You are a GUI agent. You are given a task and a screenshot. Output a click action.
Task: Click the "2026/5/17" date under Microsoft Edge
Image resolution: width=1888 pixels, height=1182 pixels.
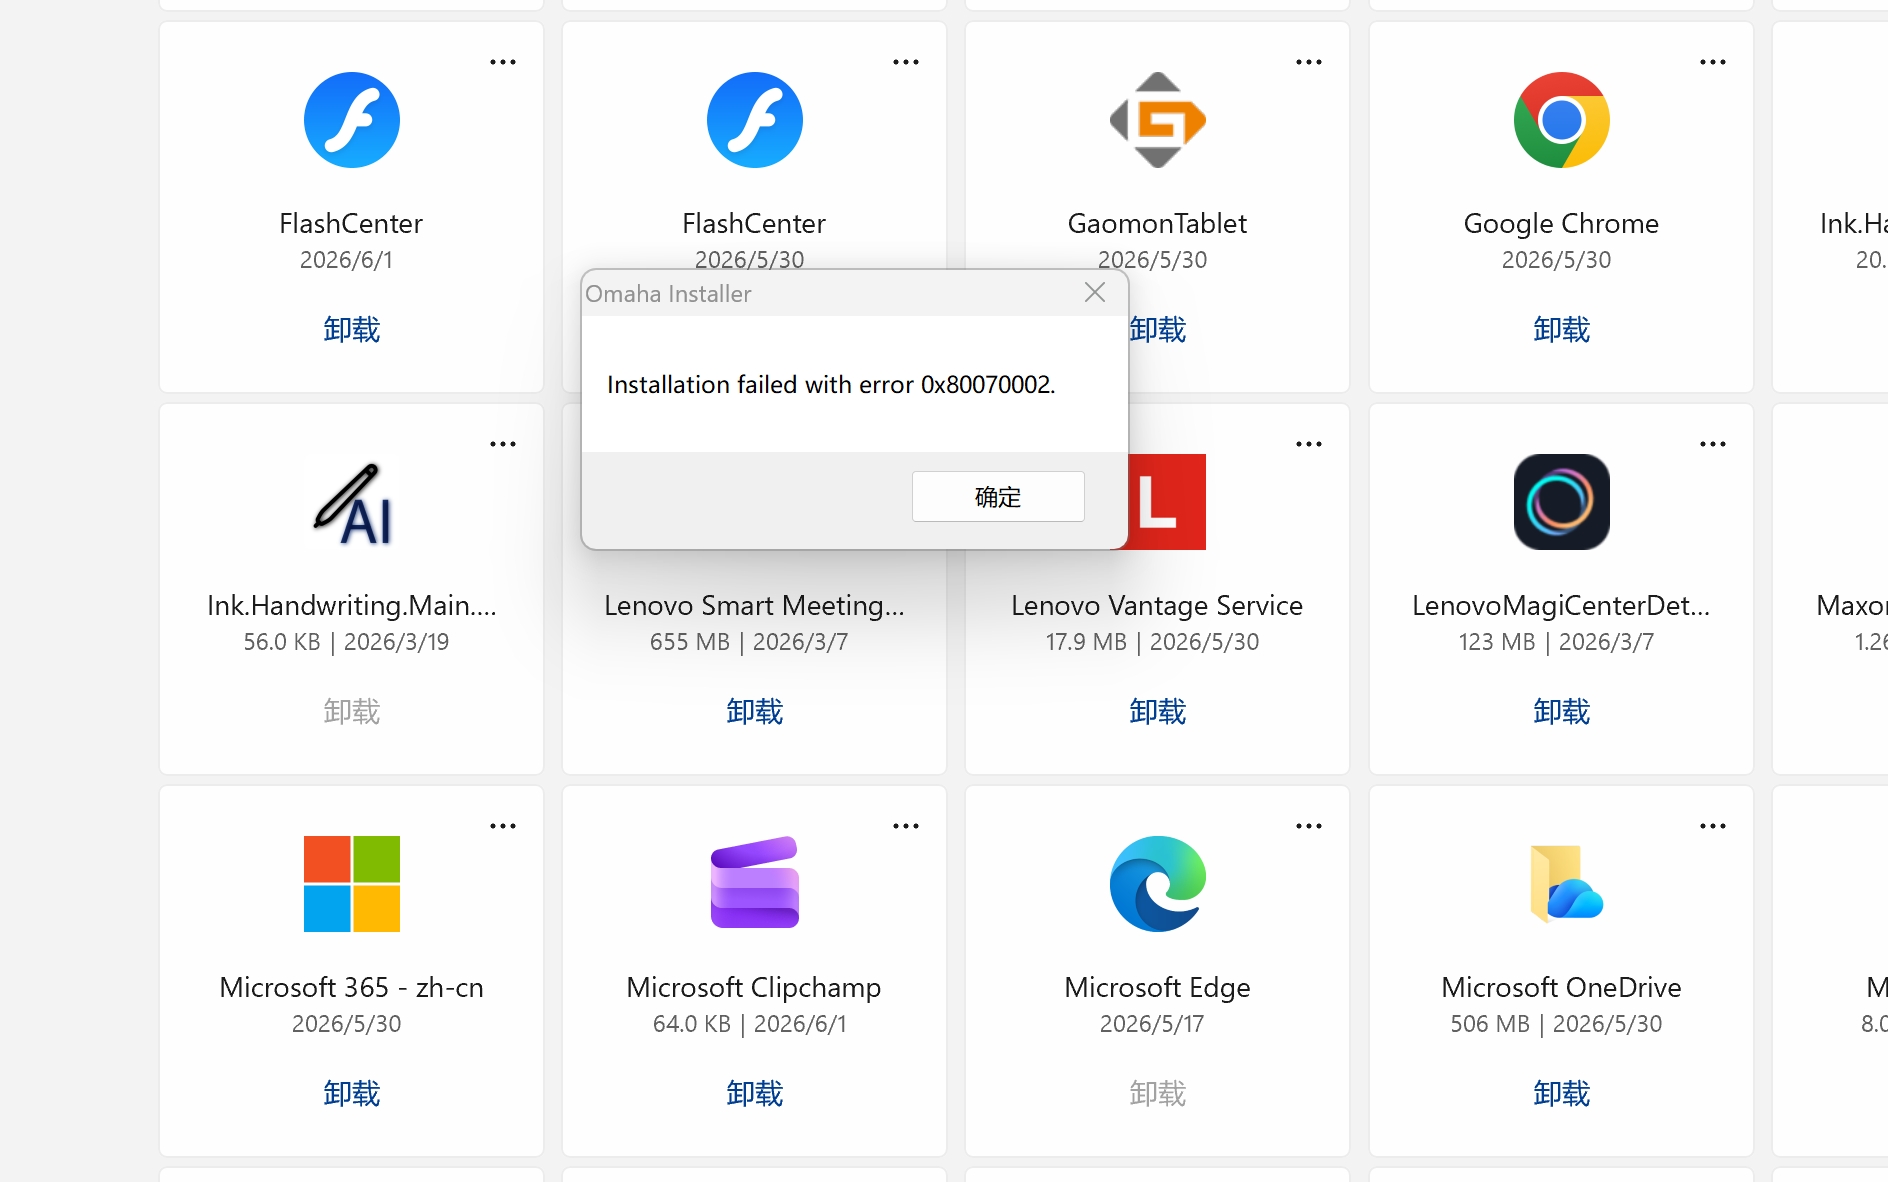point(1152,1024)
